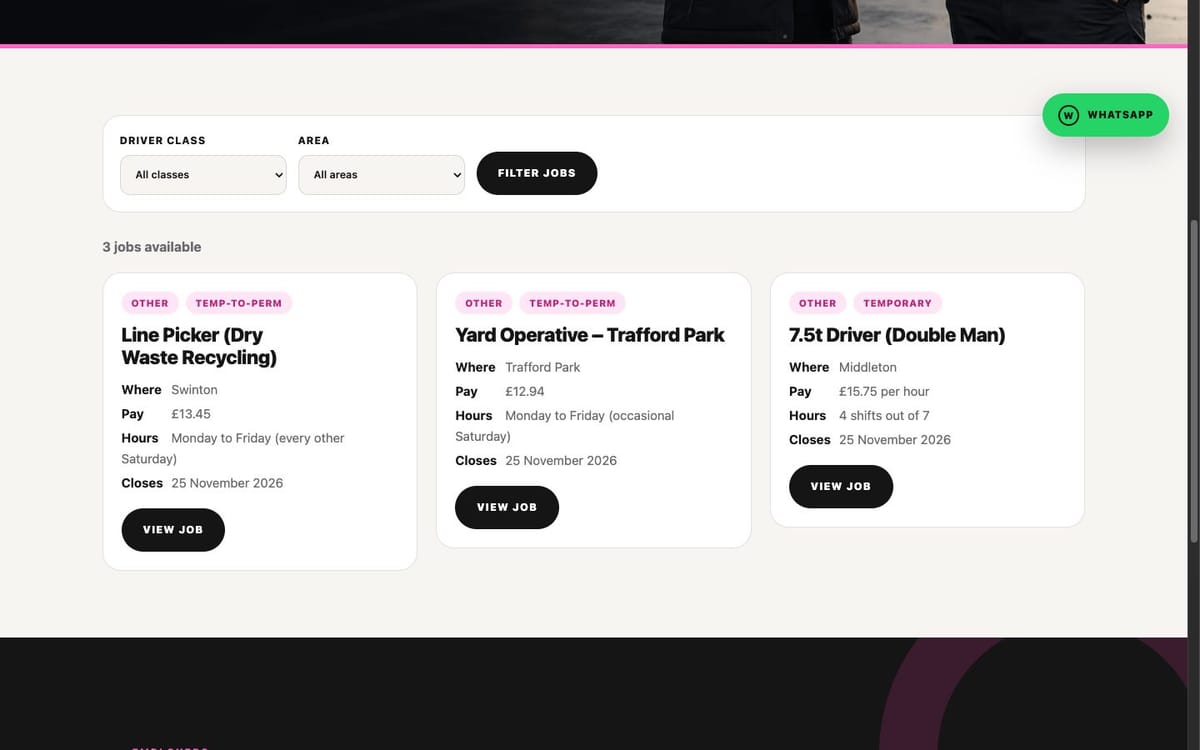Click the Yard Operative – Trafford Park title
Image resolution: width=1200 pixels, height=750 pixels.
click(x=590, y=335)
